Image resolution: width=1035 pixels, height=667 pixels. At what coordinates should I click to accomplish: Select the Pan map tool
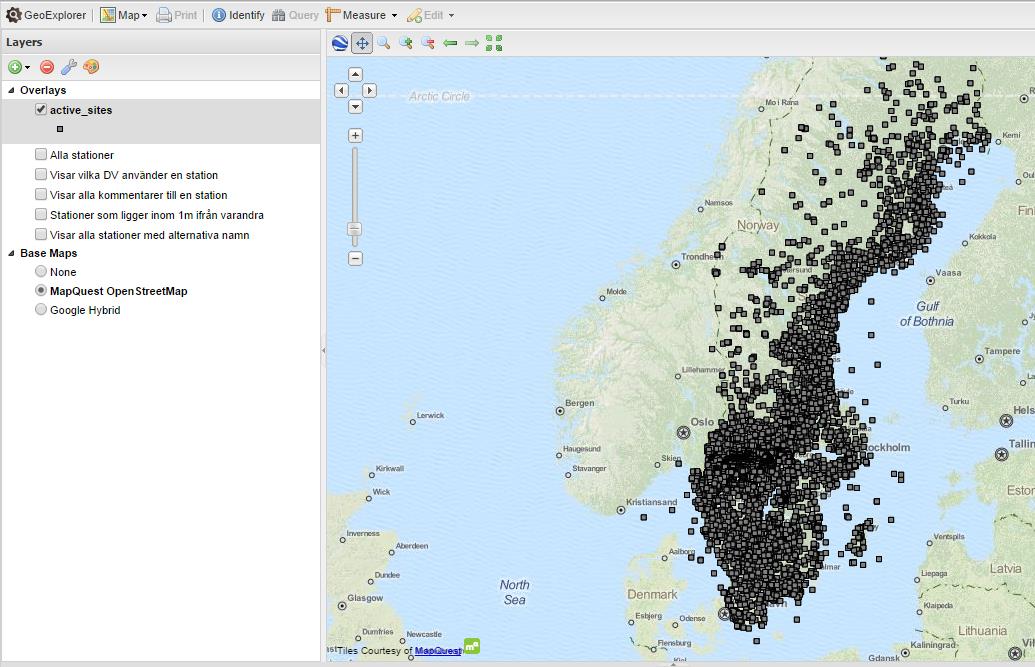(x=362, y=43)
